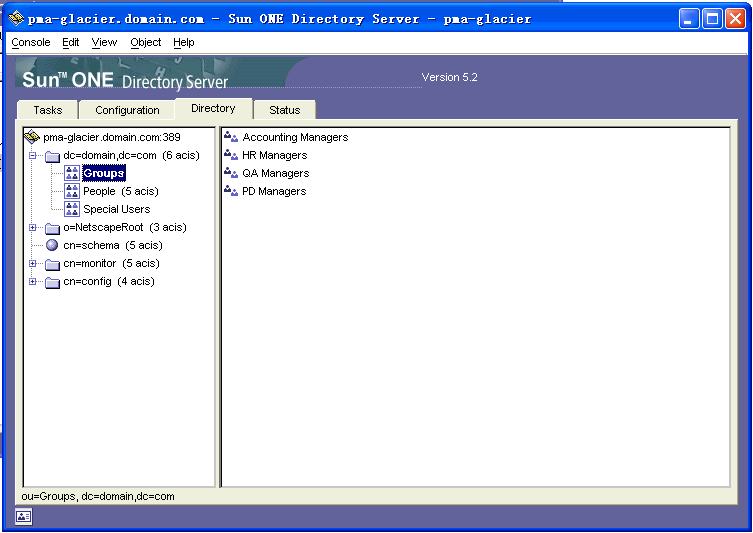Click the Version 5.2 label
Screen dimensions: 753x533
point(449,77)
